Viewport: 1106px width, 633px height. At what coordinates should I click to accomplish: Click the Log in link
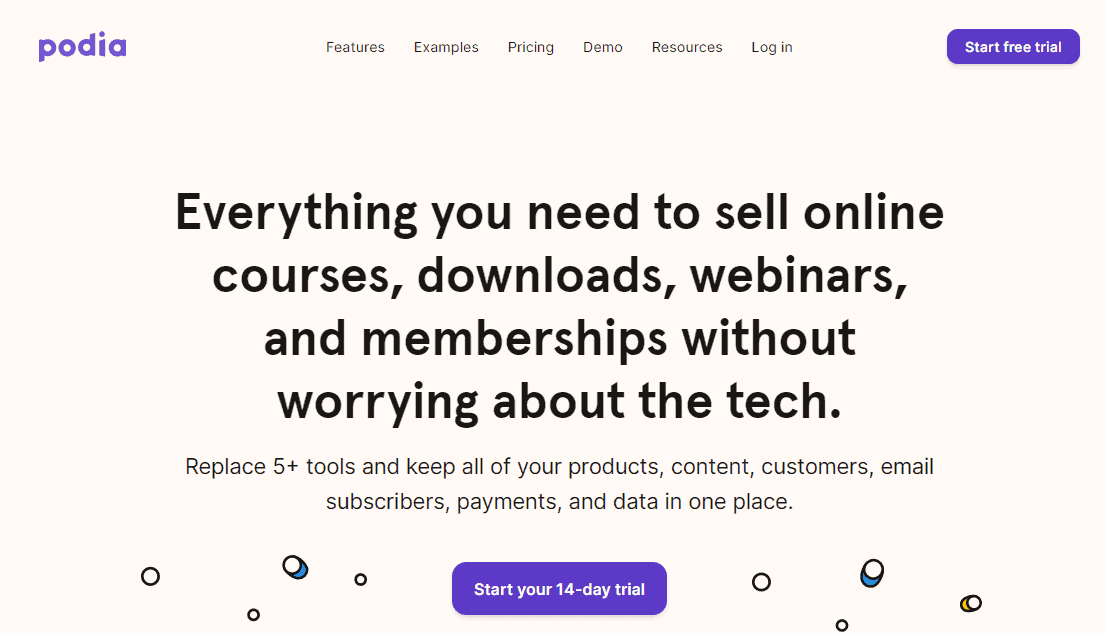(772, 47)
